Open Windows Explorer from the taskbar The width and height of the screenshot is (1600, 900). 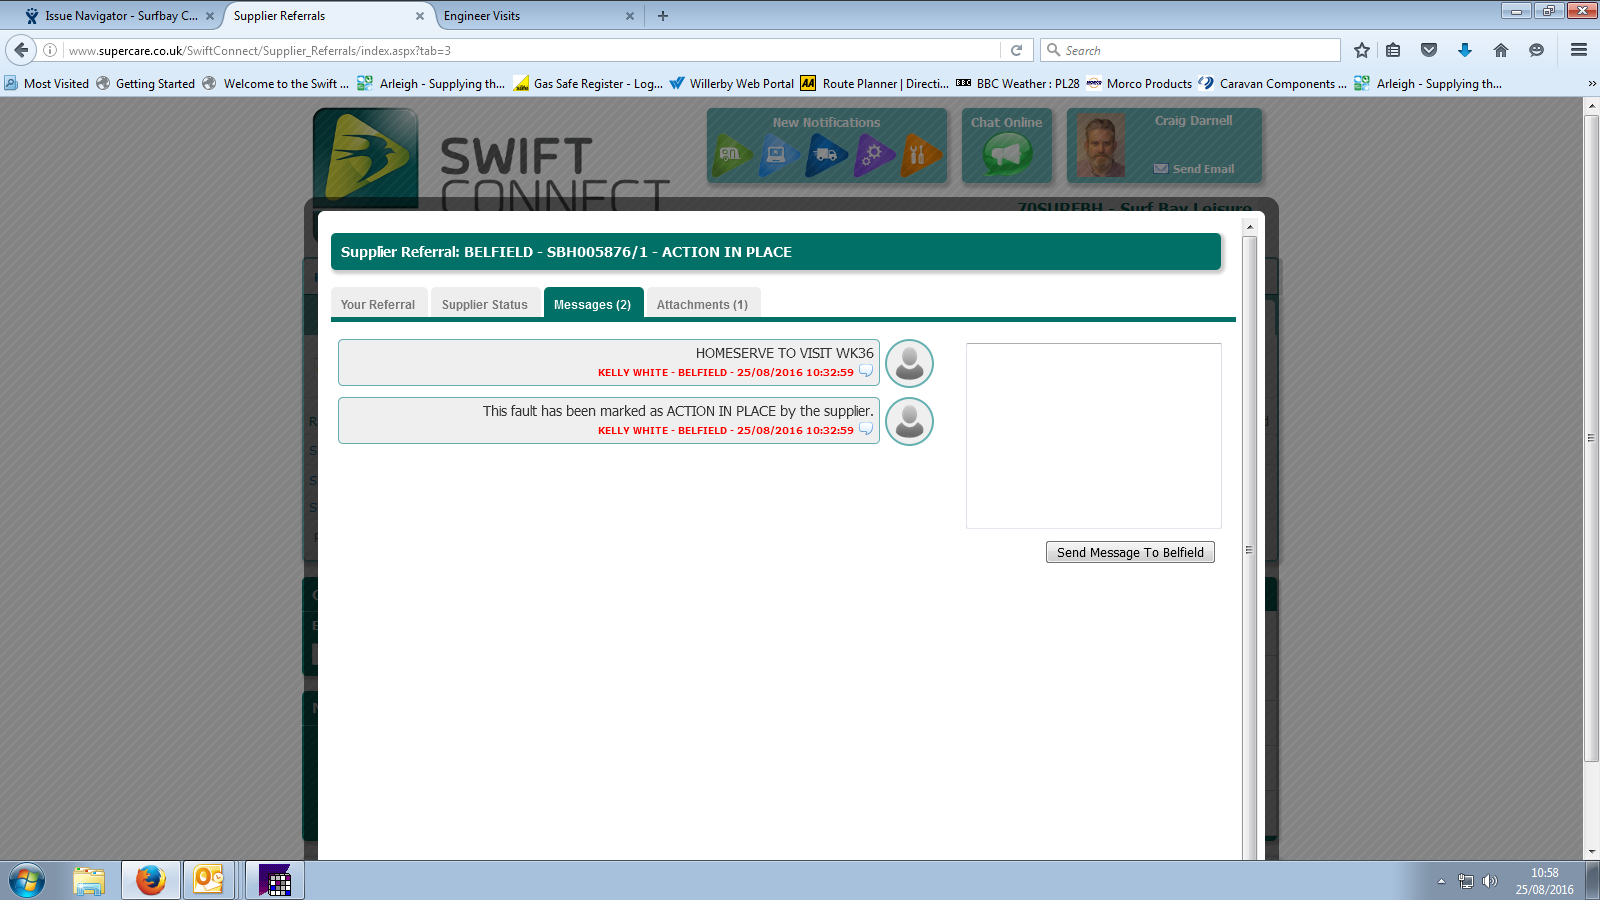point(89,881)
